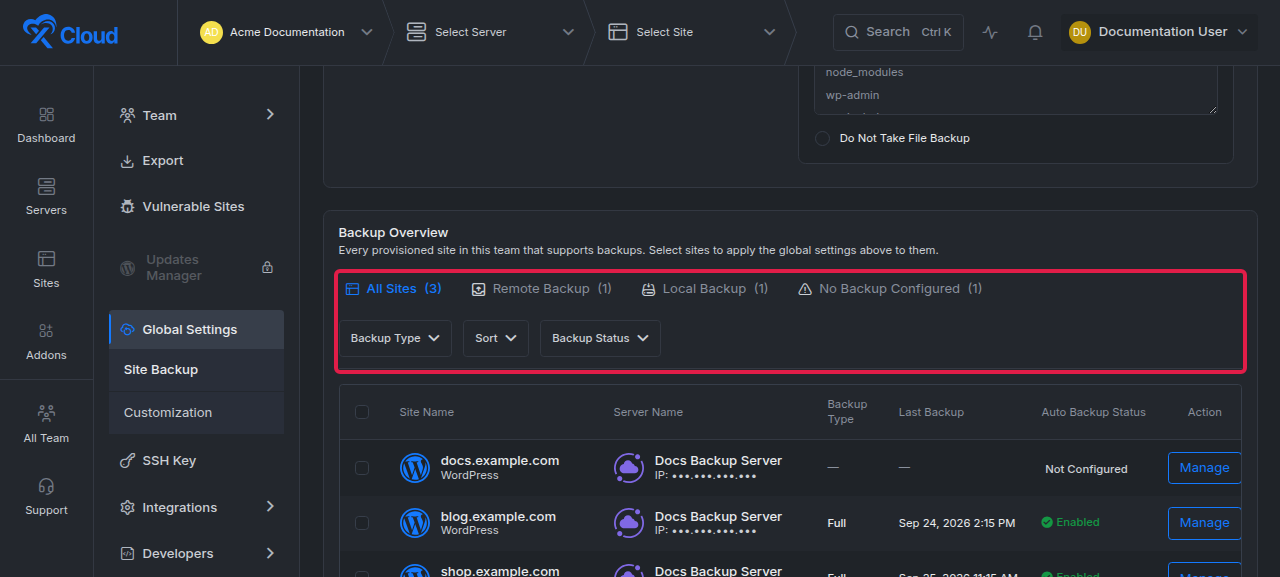This screenshot has width=1280, height=577.
Task: Check the docs.example.com row checkbox
Action: [x=362, y=468]
